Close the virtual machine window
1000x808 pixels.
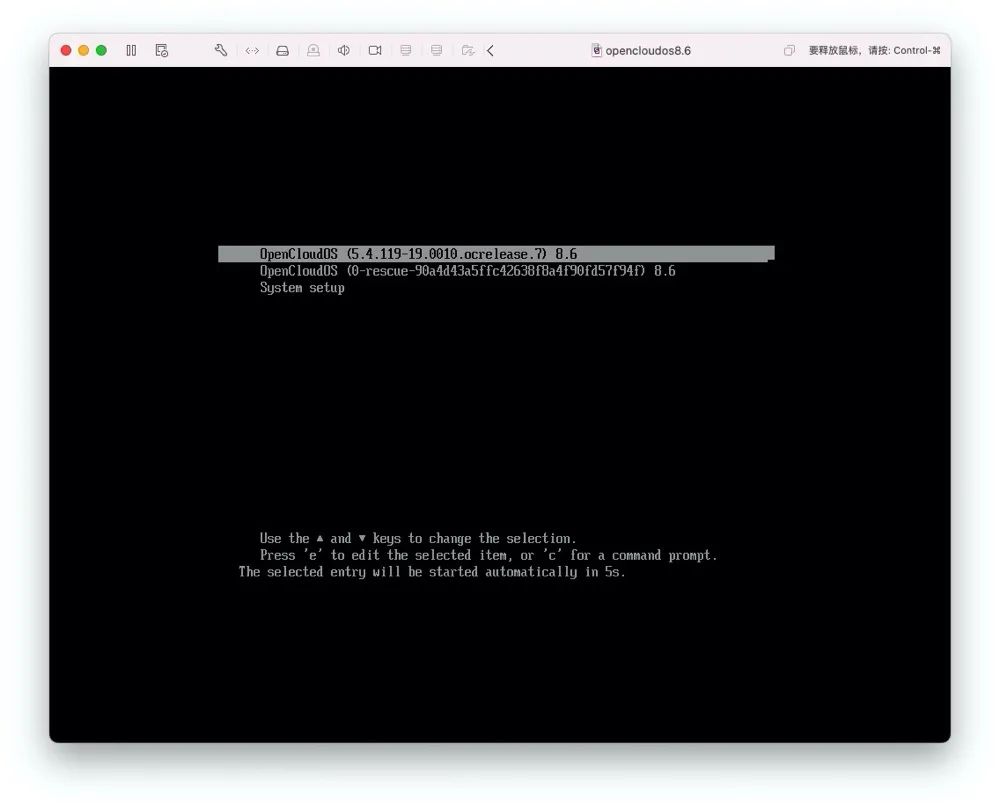(x=66, y=50)
